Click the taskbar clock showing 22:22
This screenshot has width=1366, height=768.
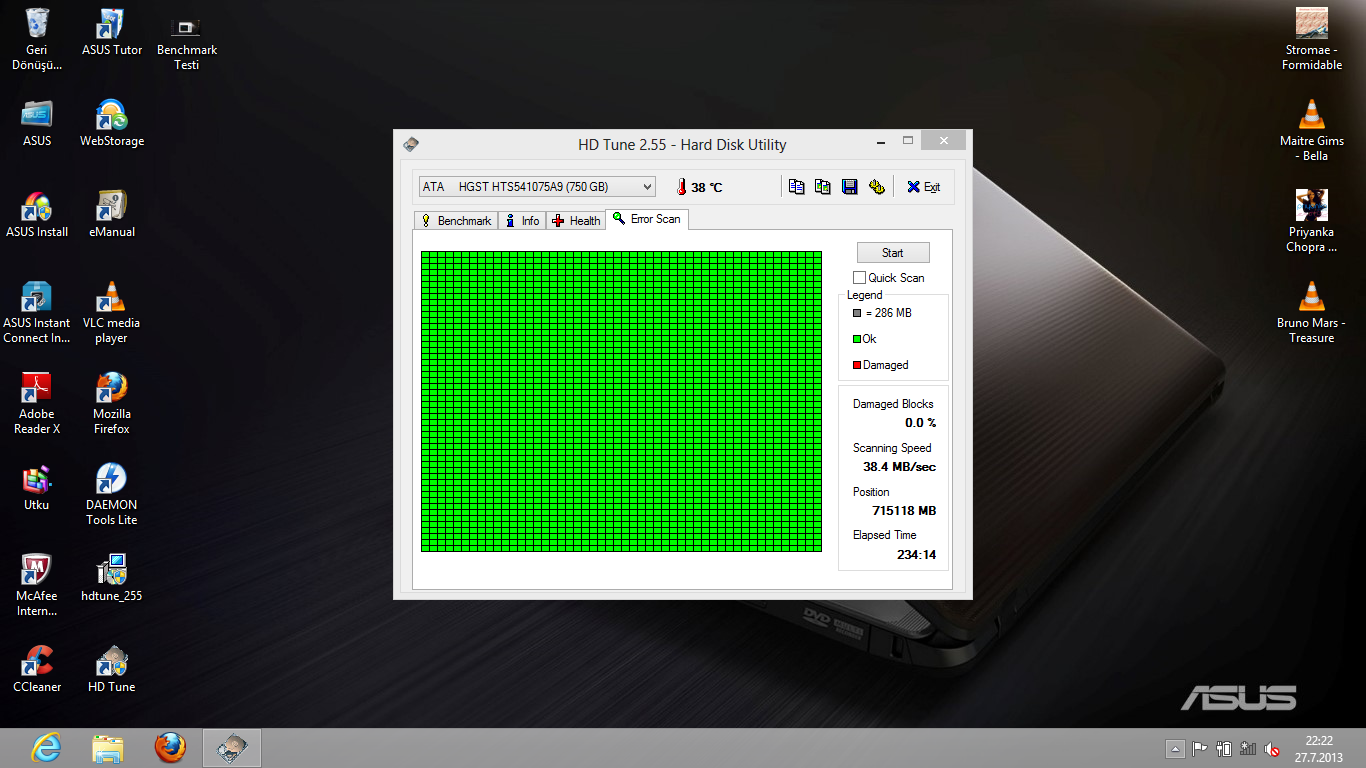click(1319, 748)
